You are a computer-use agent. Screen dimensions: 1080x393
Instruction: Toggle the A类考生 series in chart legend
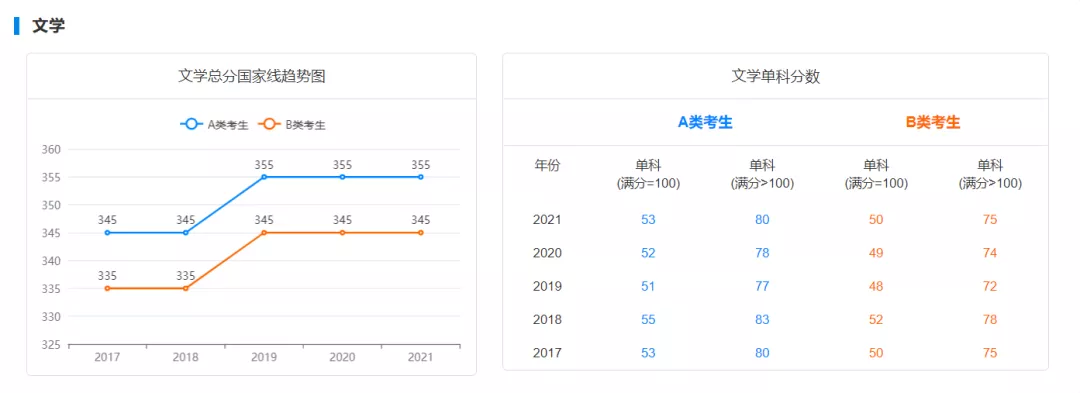point(214,125)
